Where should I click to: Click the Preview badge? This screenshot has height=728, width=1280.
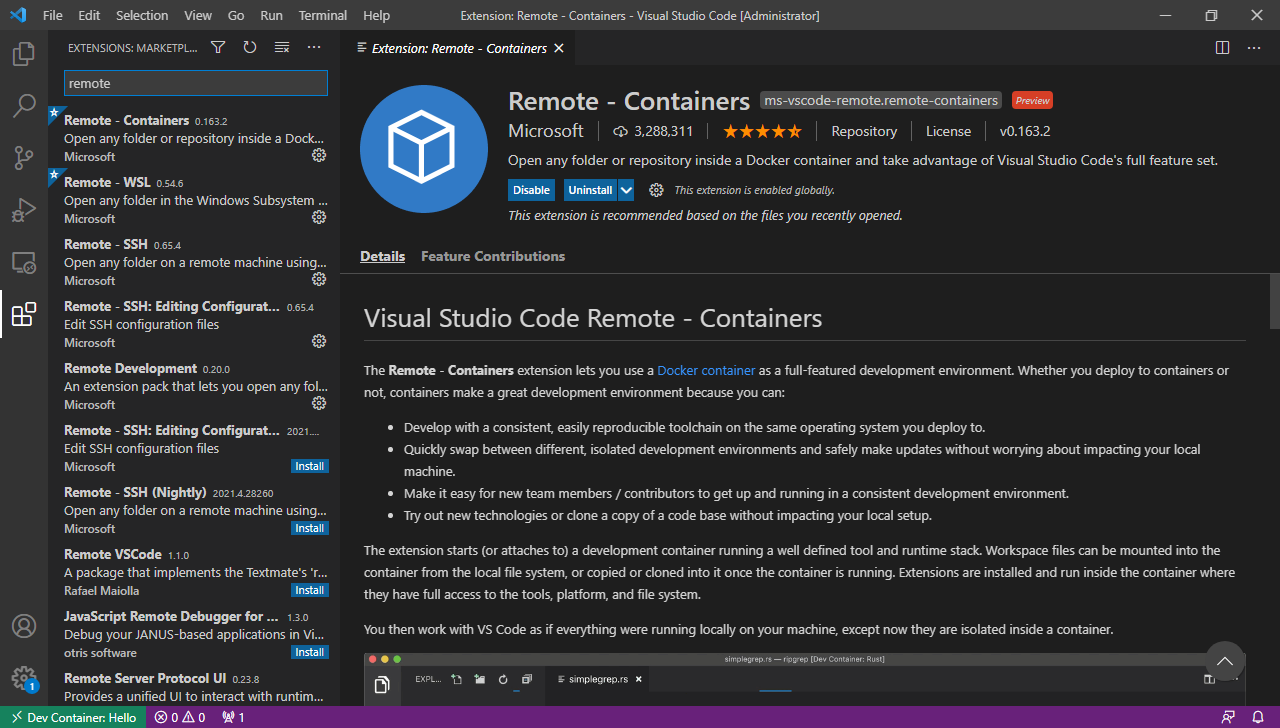tap(1032, 100)
